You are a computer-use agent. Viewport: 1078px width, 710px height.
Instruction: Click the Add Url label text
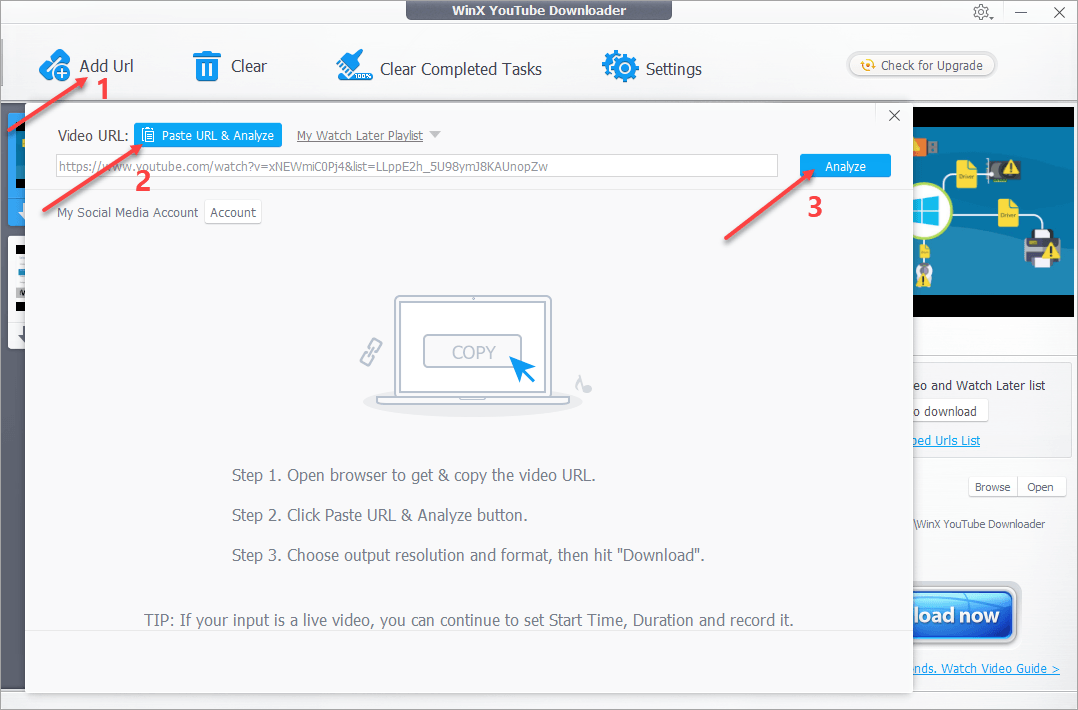tap(107, 66)
